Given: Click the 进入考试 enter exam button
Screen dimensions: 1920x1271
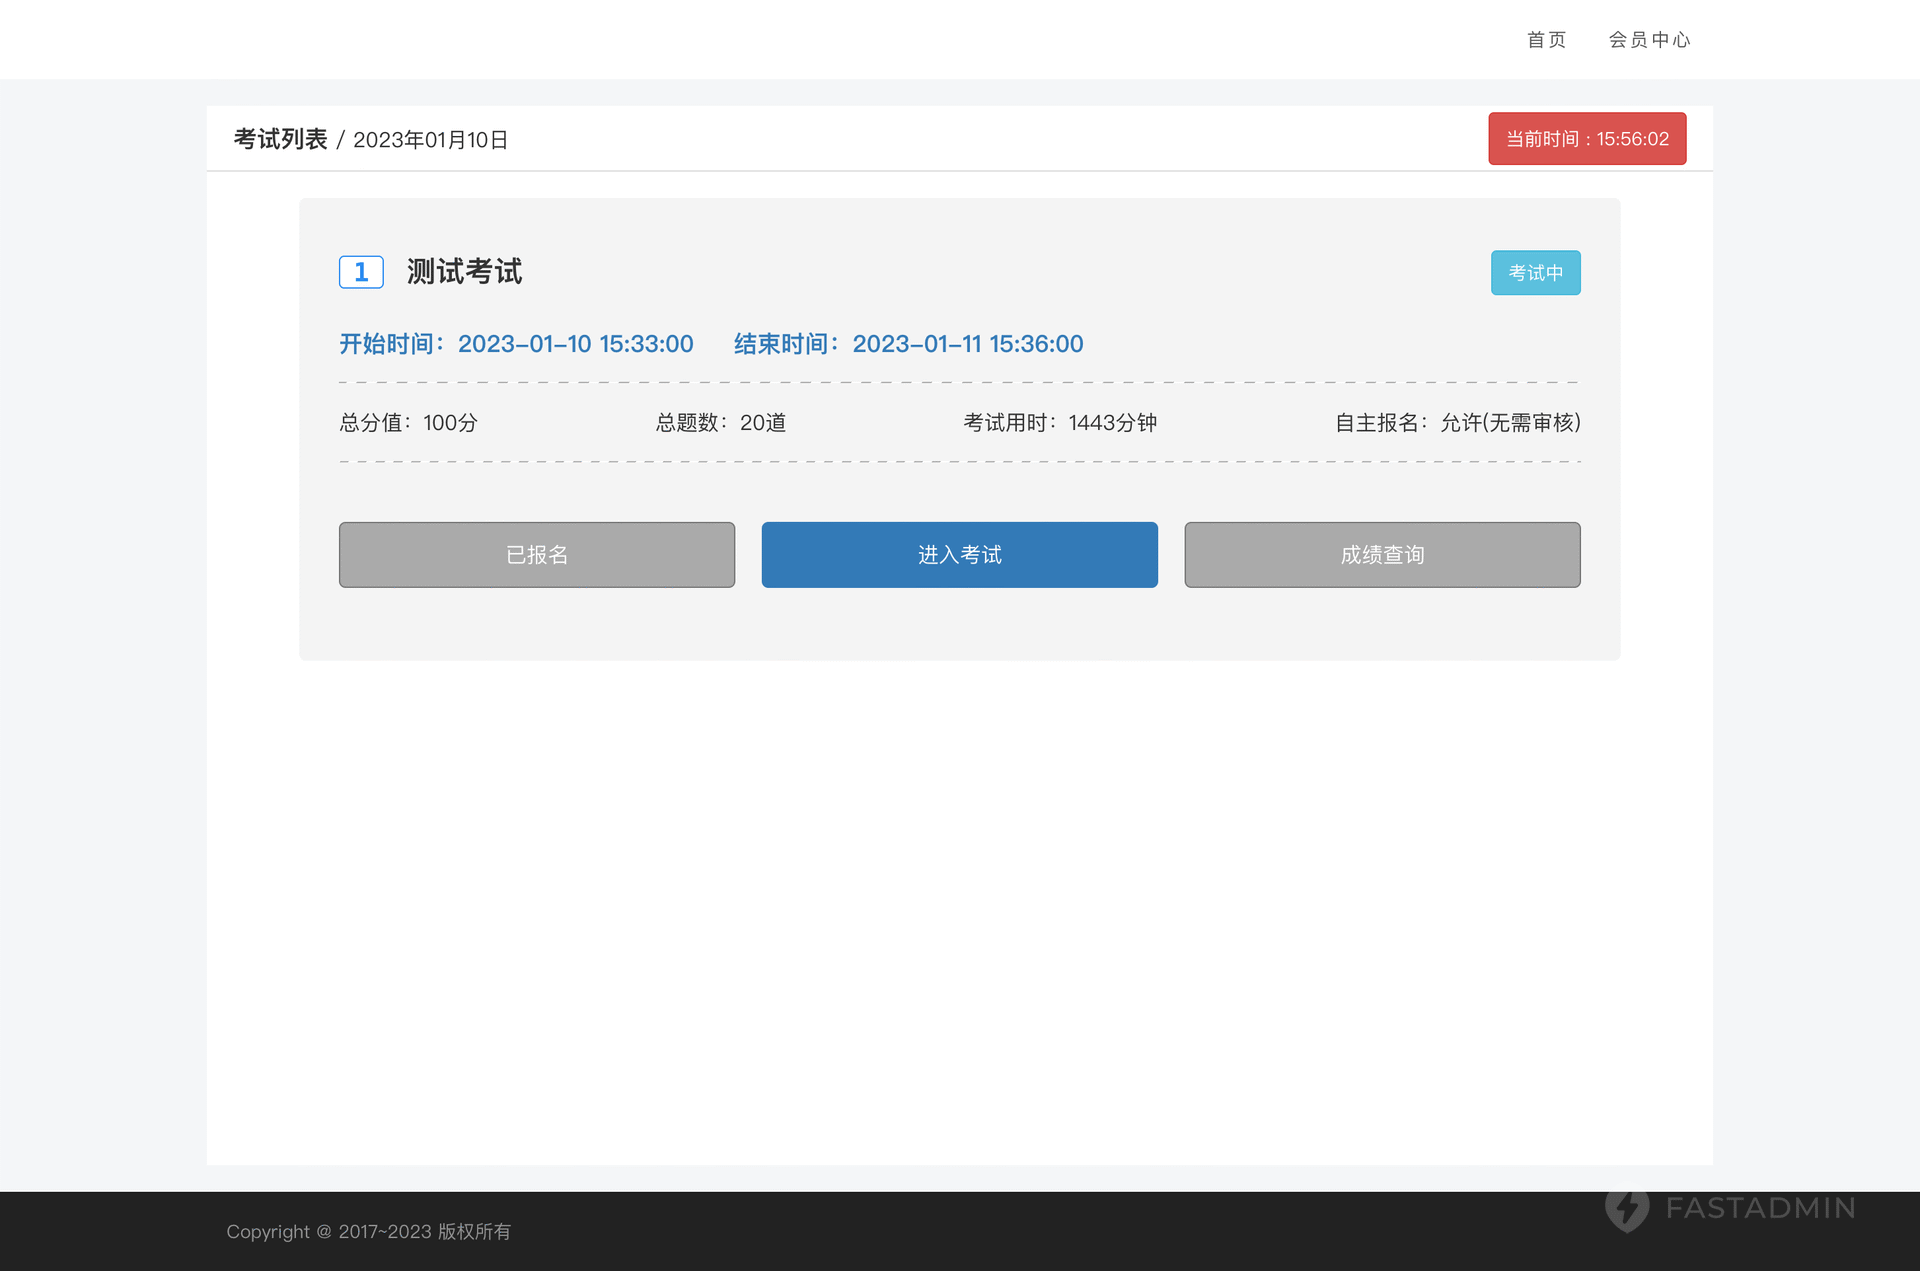Looking at the screenshot, I should (959, 555).
